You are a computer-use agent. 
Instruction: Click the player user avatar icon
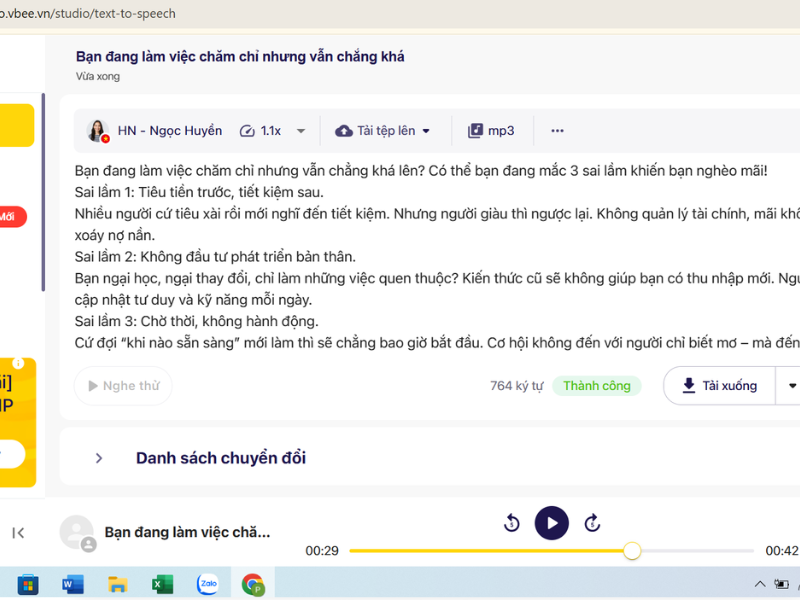[77, 533]
